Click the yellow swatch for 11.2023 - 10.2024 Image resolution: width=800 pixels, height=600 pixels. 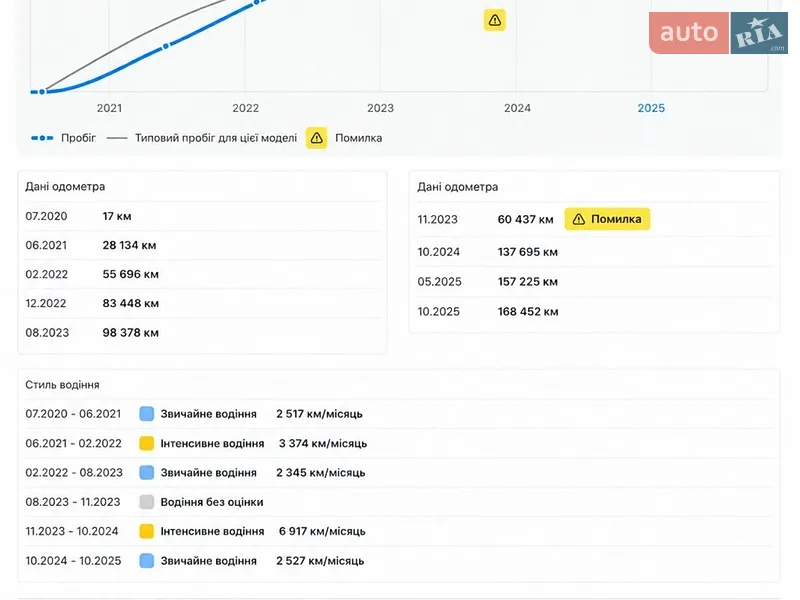(x=146, y=531)
